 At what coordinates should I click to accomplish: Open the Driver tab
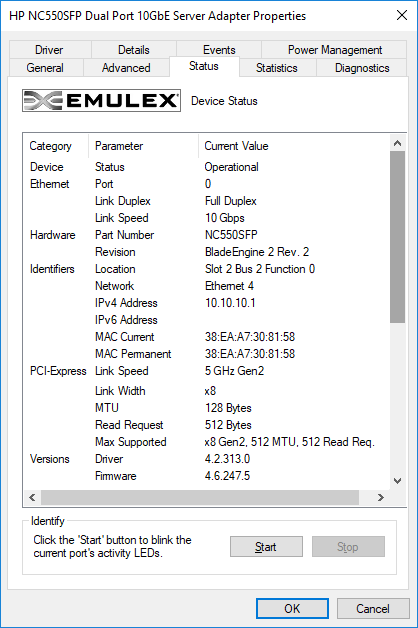[49, 50]
